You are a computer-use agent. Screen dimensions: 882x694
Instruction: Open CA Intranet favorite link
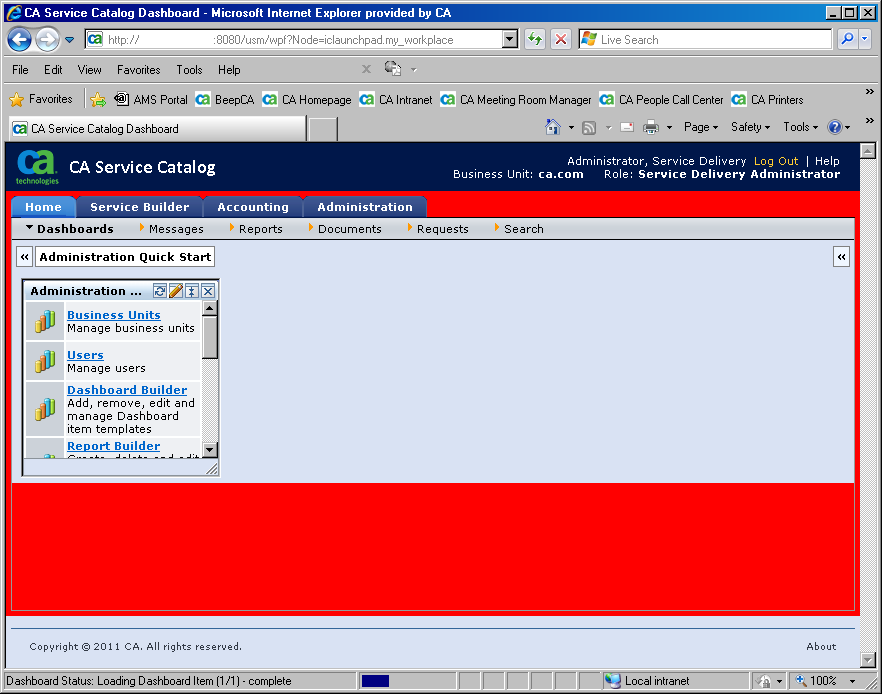pyautogui.click(x=396, y=100)
